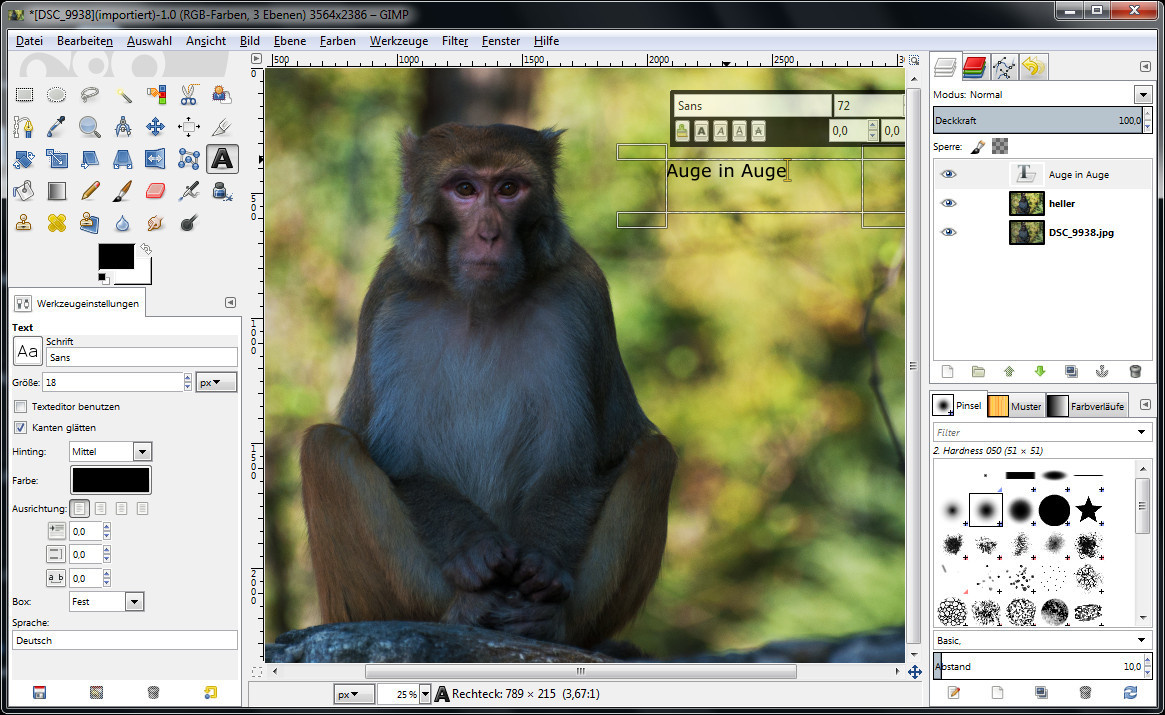This screenshot has width=1165, height=715.
Task: Choose the Zoom magnifier tool
Action: click(x=90, y=127)
